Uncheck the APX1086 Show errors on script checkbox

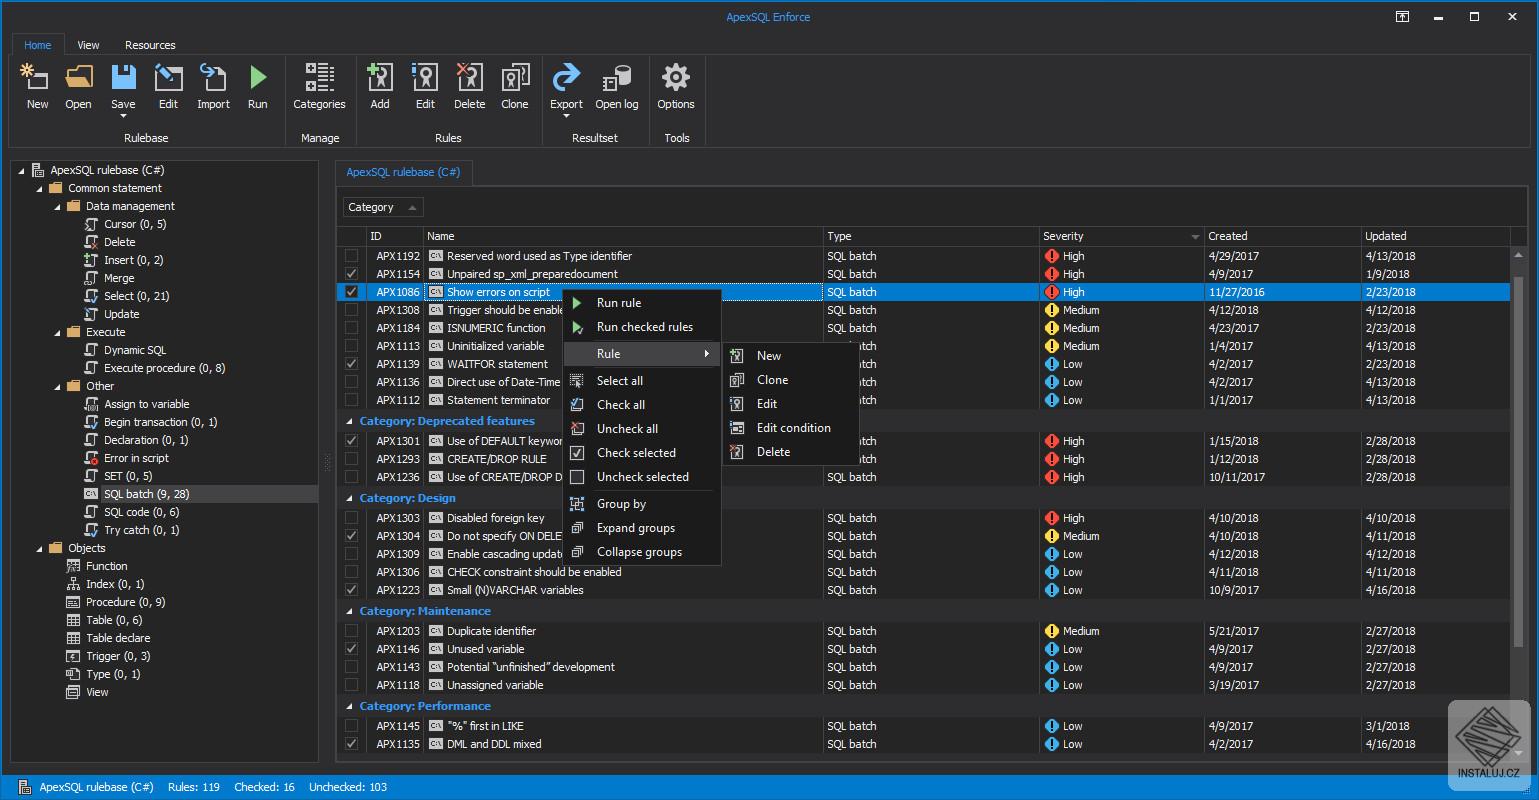[351, 292]
